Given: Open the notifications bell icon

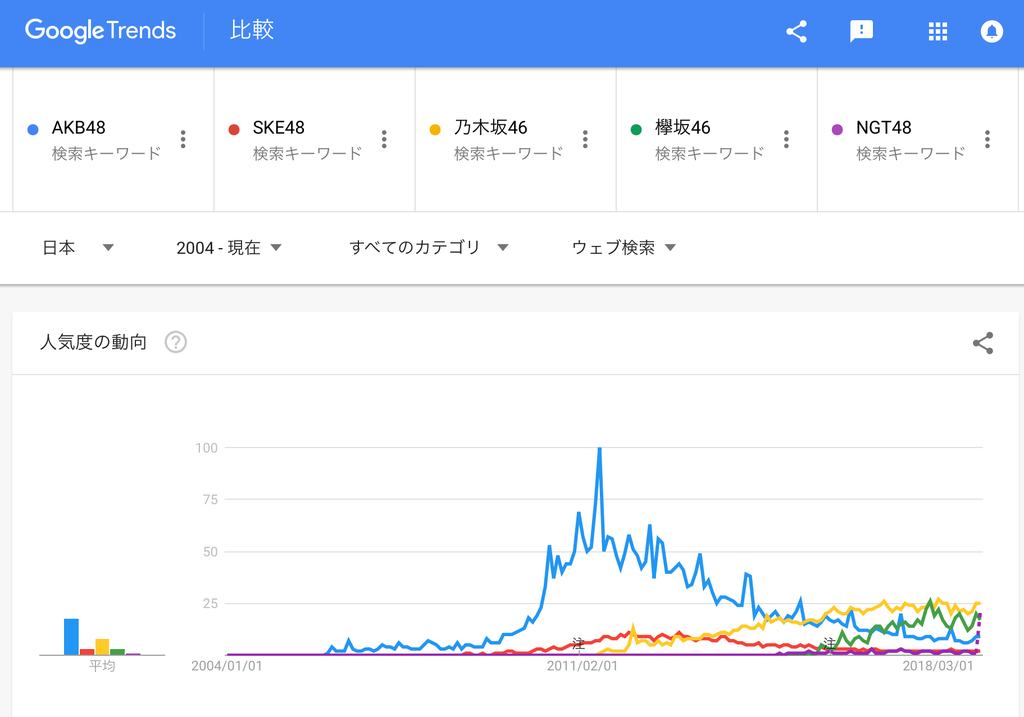Looking at the screenshot, I should coord(991,31).
